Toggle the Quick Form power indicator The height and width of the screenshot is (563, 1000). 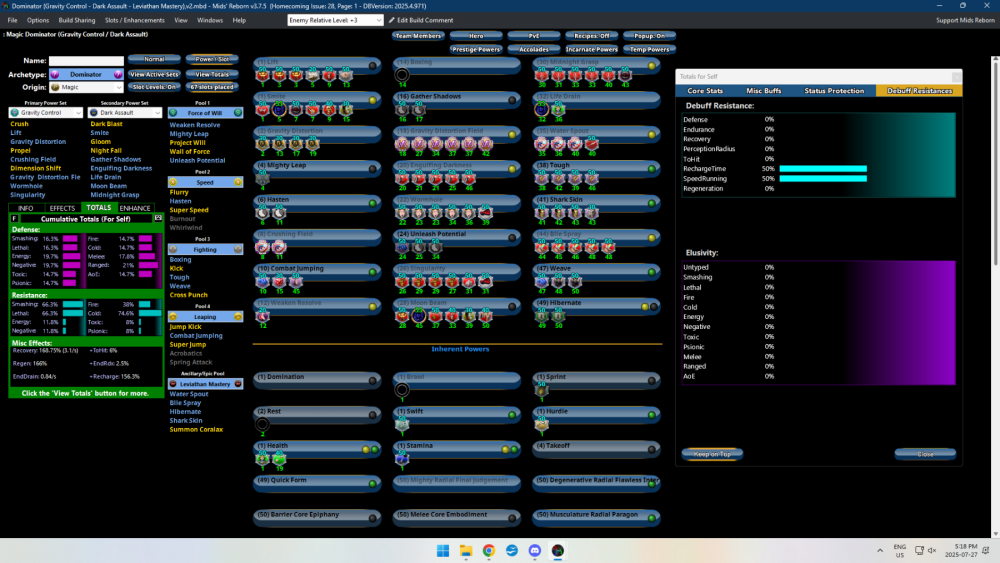coord(372,484)
